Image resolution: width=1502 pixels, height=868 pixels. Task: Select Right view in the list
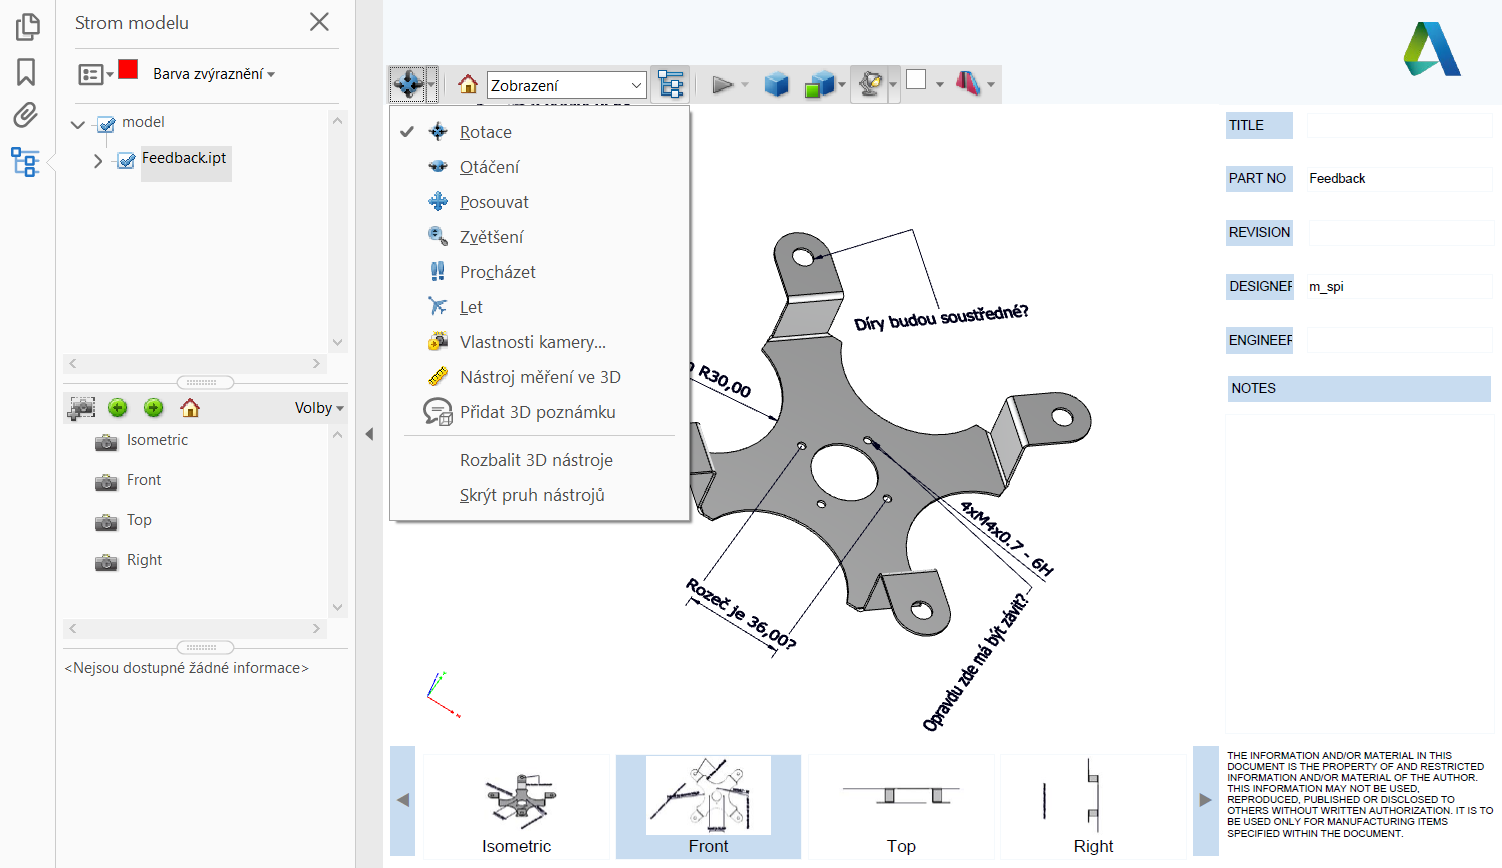[144, 560]
